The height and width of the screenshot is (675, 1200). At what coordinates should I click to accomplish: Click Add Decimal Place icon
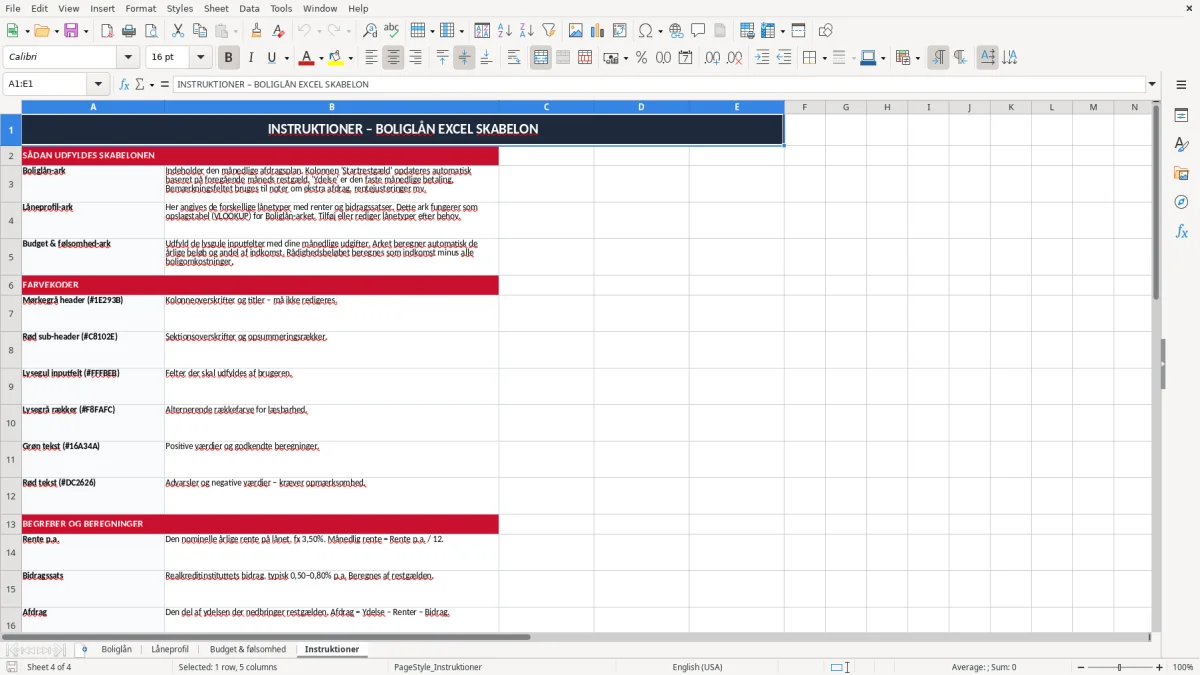pos(713,58)
